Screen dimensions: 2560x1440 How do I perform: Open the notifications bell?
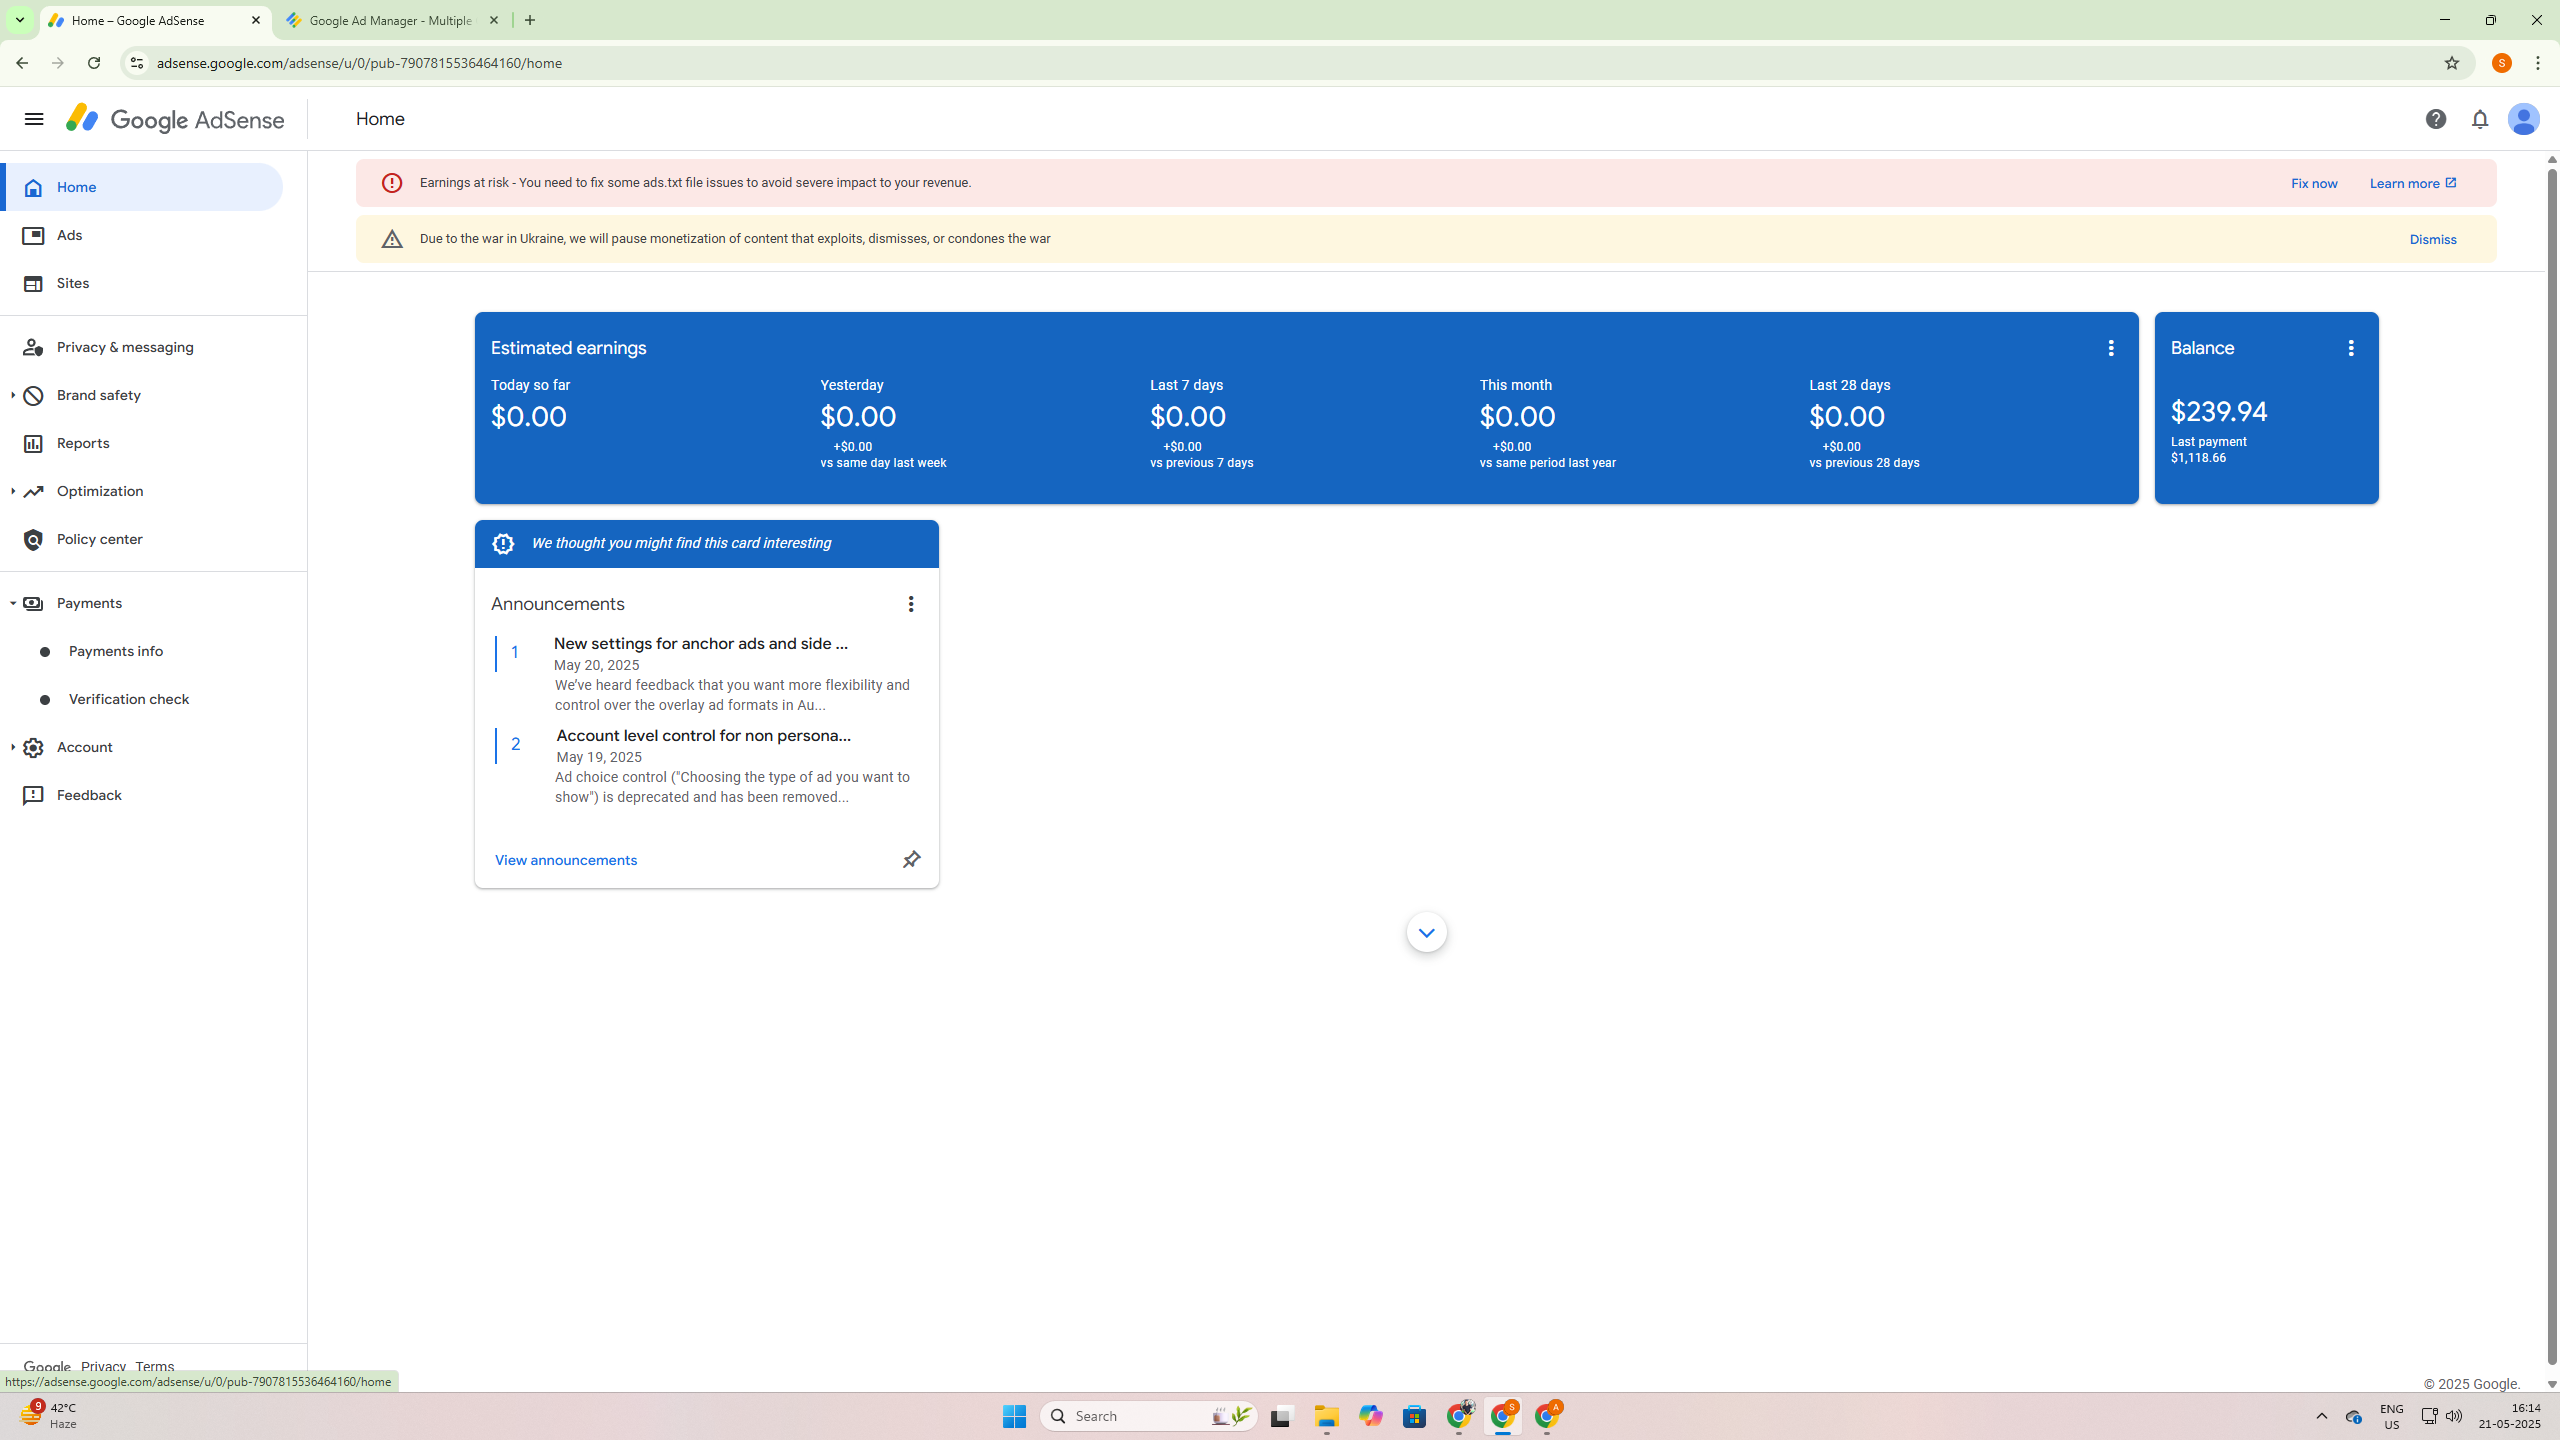coord(2480,119)
